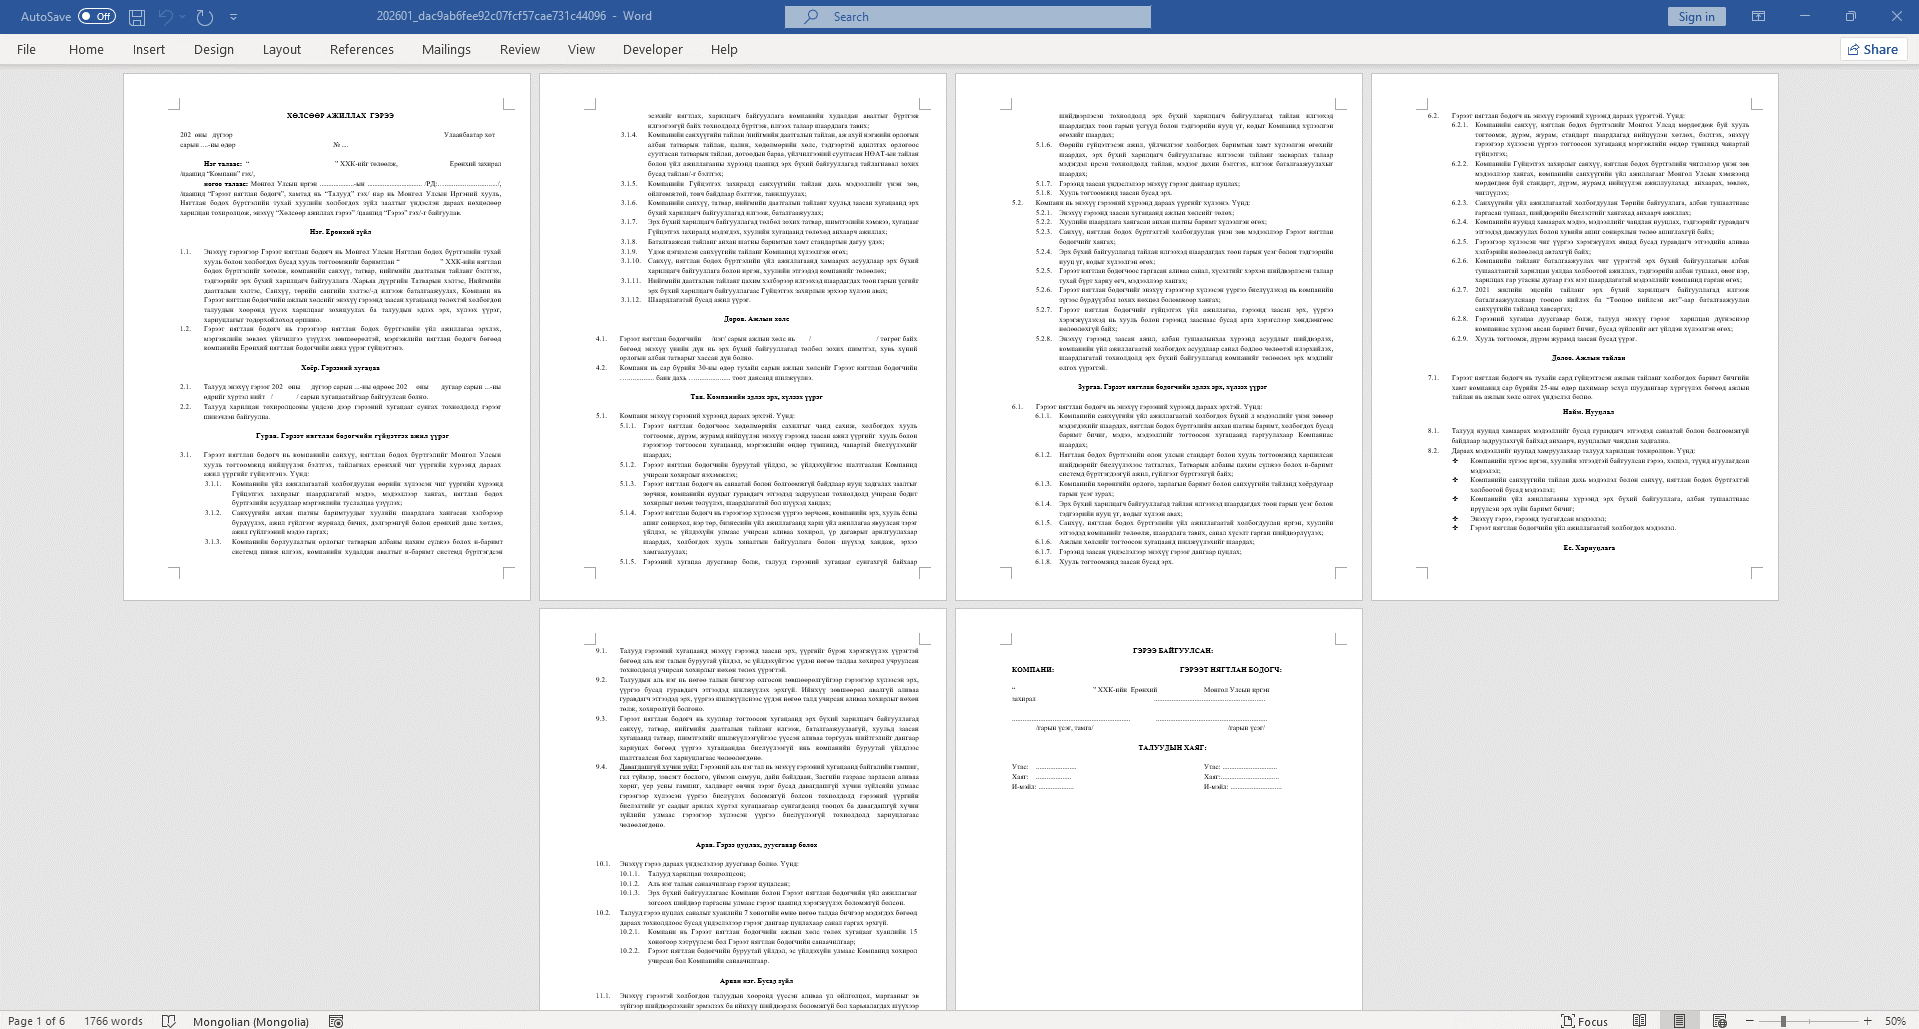
Task: Open the References tab
Action: coord(361,49)
